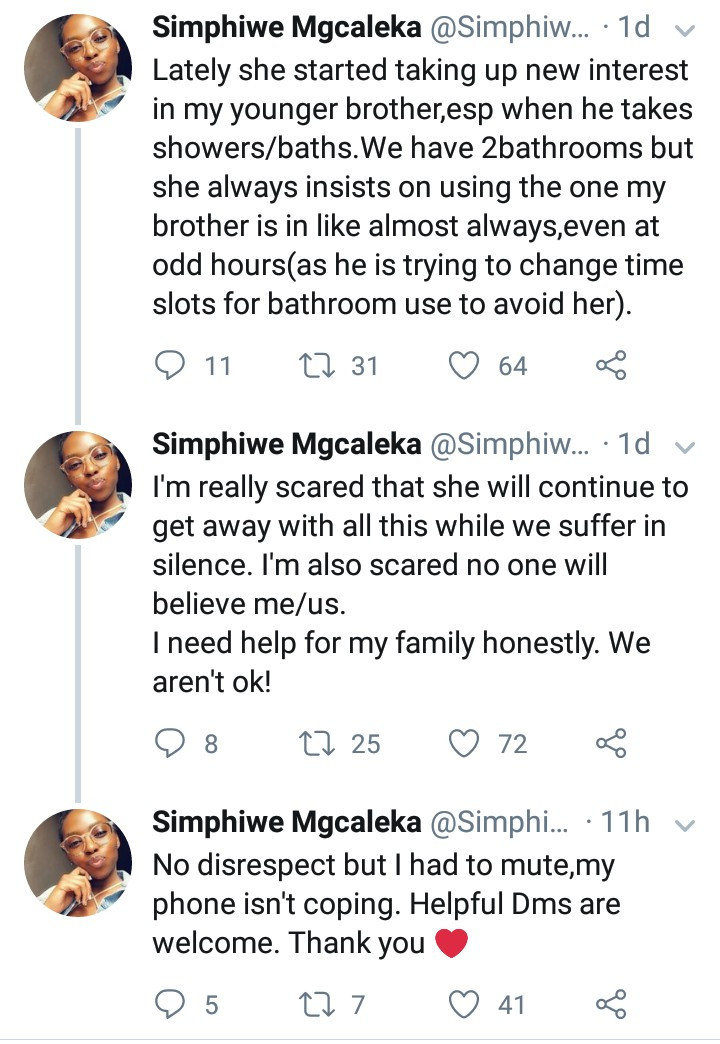720x1044 pixels.
Task: Like the tweet with 64 likes
Action: pos(463,366)
